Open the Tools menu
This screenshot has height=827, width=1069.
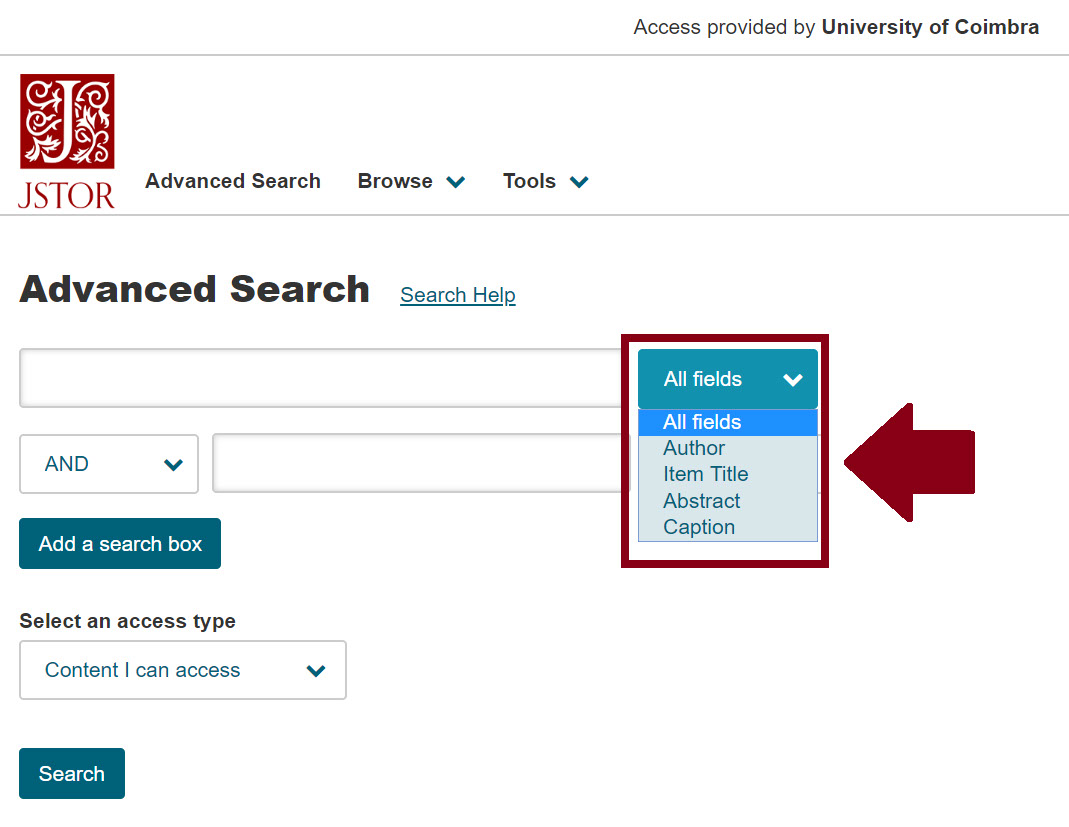coord(530,181)
